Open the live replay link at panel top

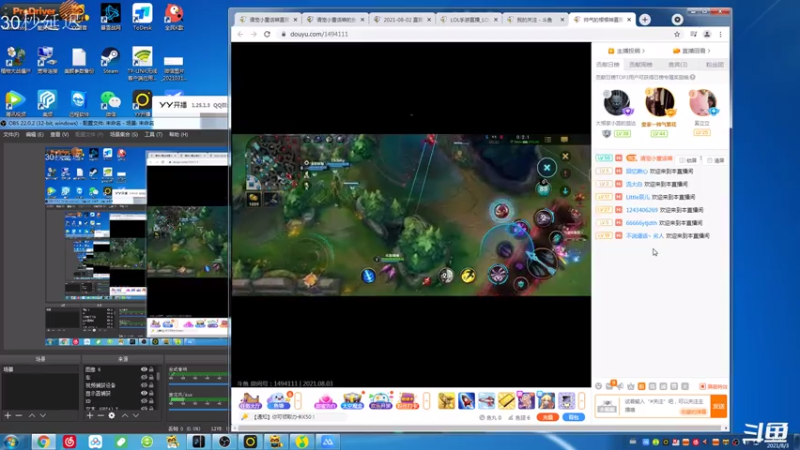[x=692, y=51]
